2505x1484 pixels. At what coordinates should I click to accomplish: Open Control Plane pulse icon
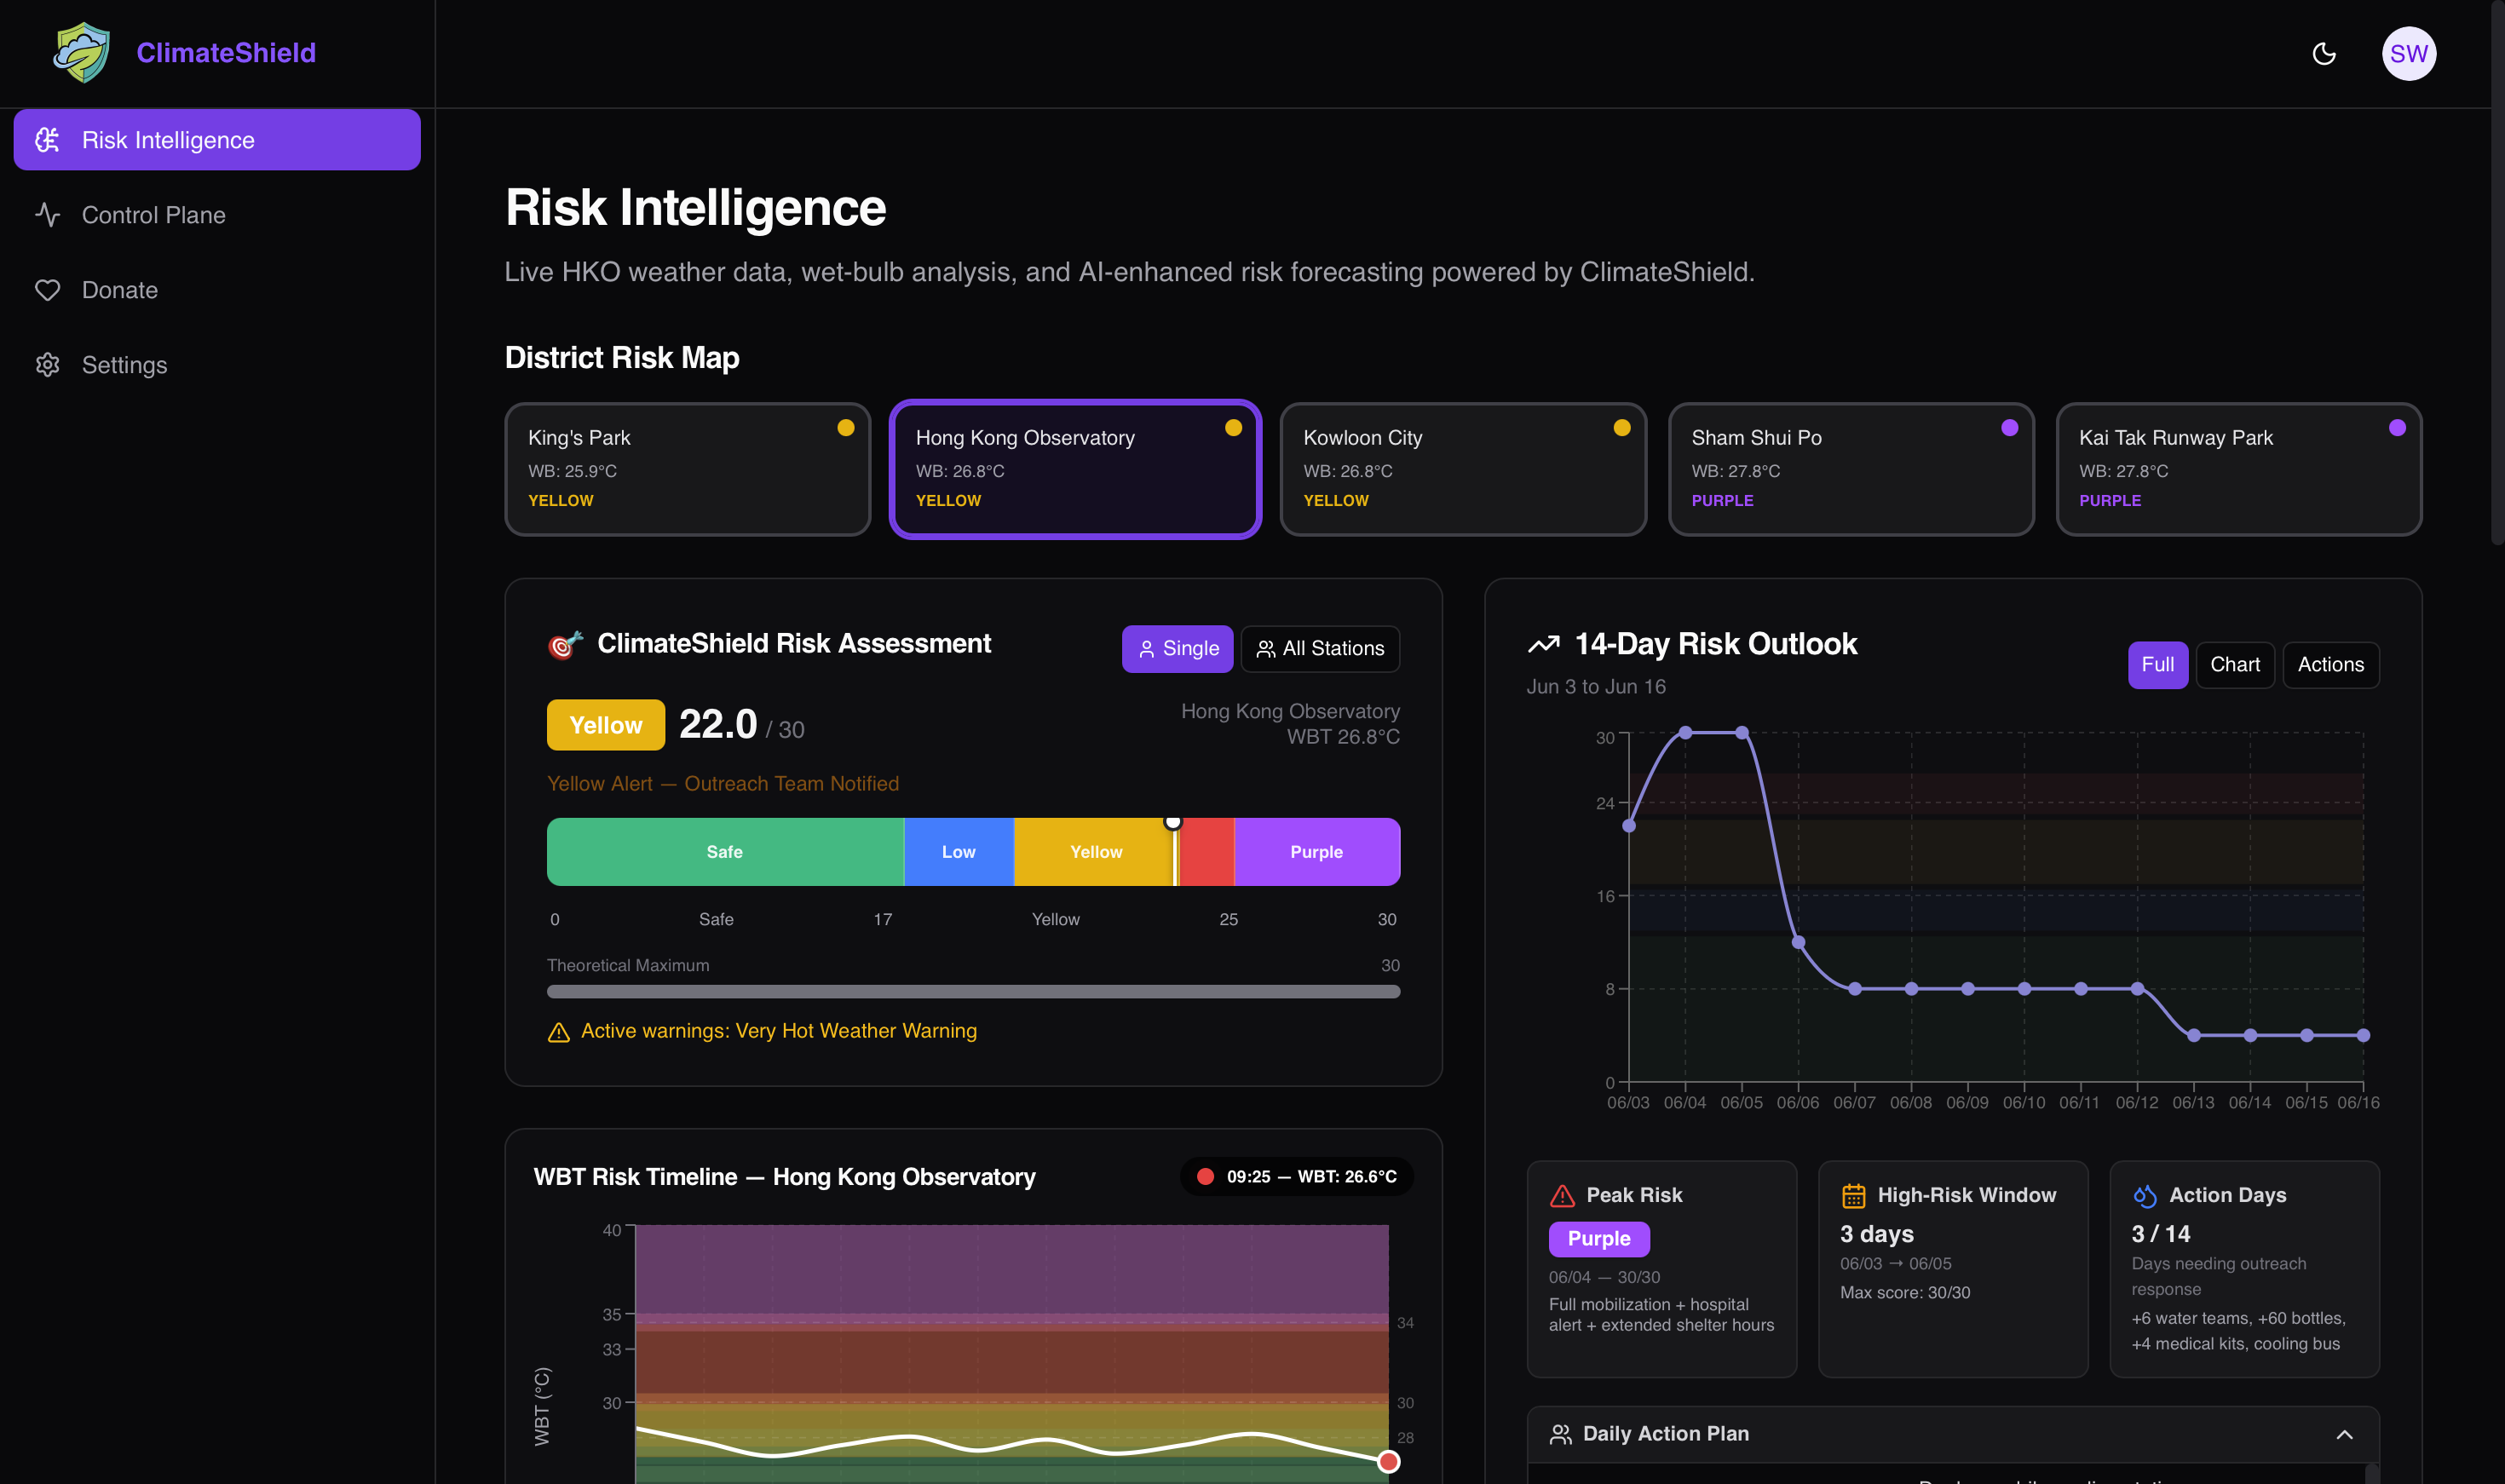coord(48,215)
